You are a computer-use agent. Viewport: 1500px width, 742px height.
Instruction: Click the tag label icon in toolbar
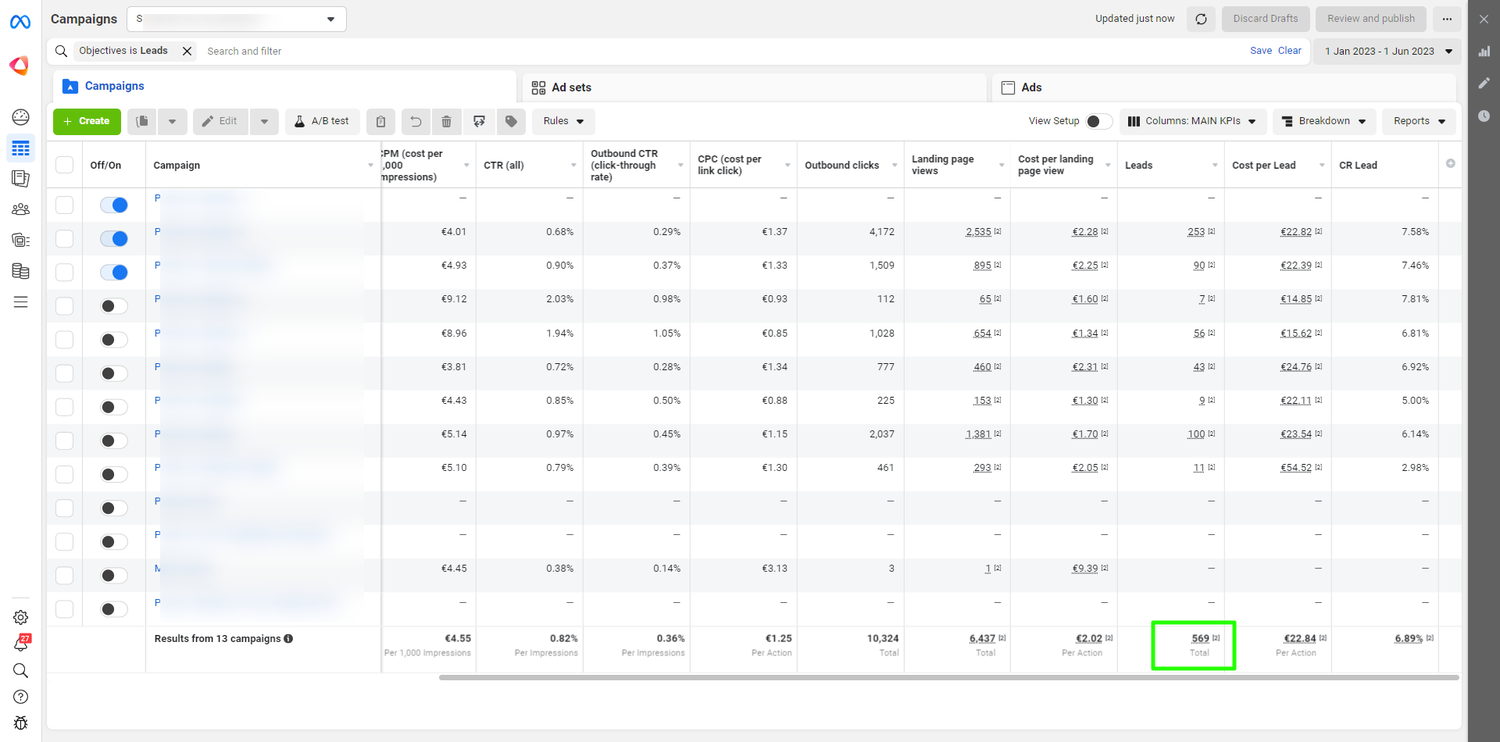tap(511, 121)
